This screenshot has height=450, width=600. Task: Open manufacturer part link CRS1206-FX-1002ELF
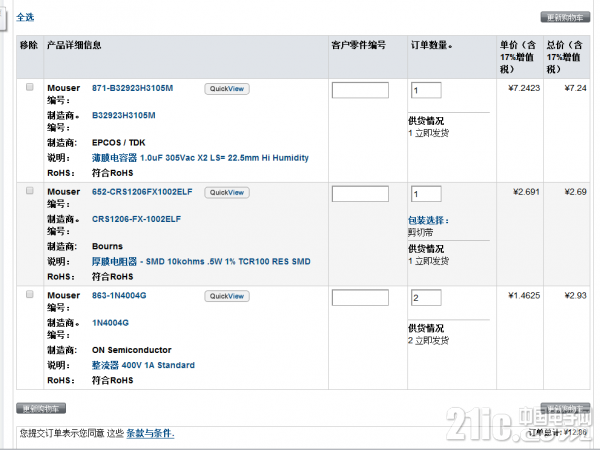(x=136, y=219)
